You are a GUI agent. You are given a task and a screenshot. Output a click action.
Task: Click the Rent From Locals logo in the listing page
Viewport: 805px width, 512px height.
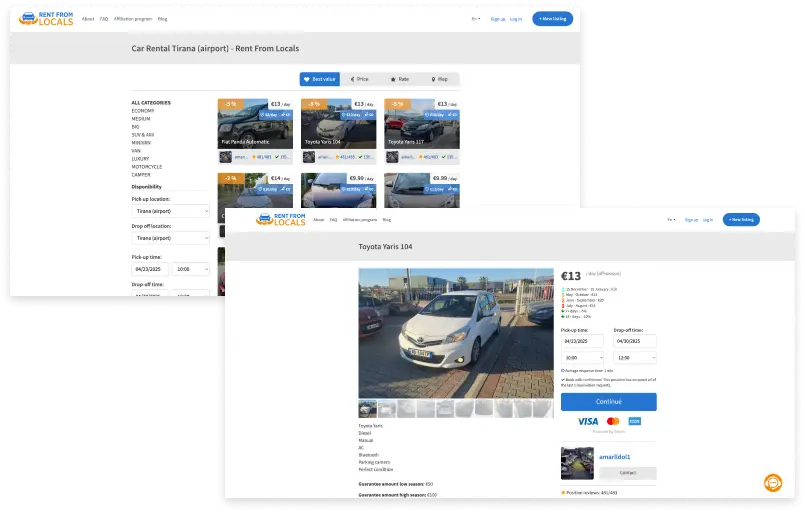click(x=46, y=18)
